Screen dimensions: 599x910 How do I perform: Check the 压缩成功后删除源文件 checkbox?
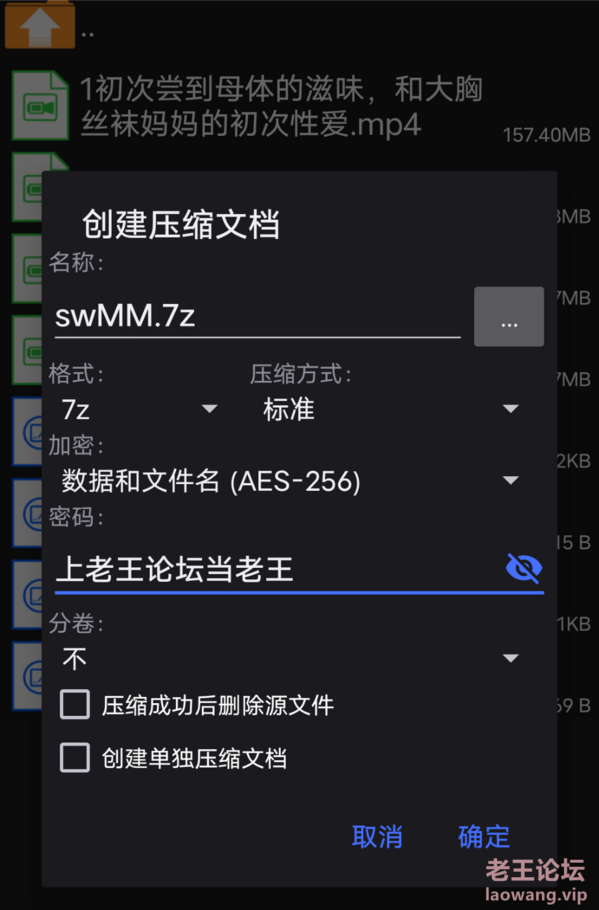tap(75, 705)
